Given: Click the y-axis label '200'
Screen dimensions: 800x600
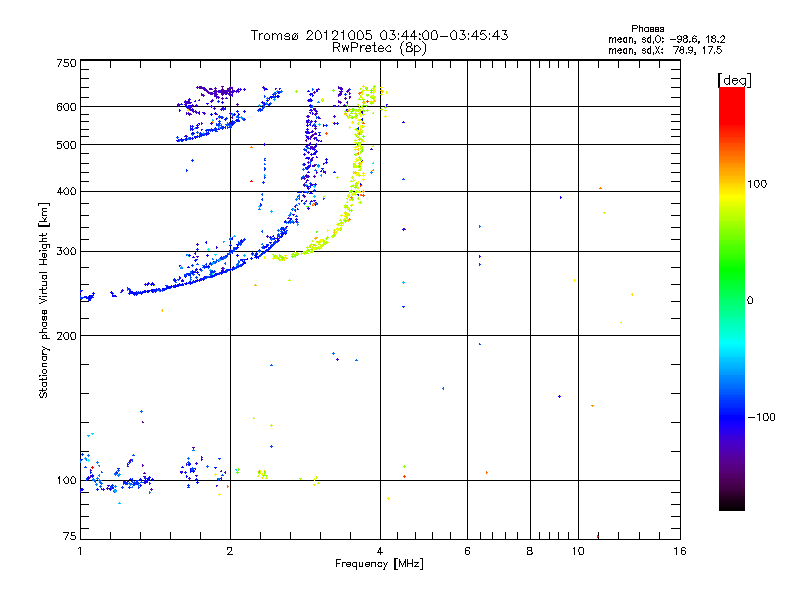Looking at the screenshot, I should coord(66,336).
